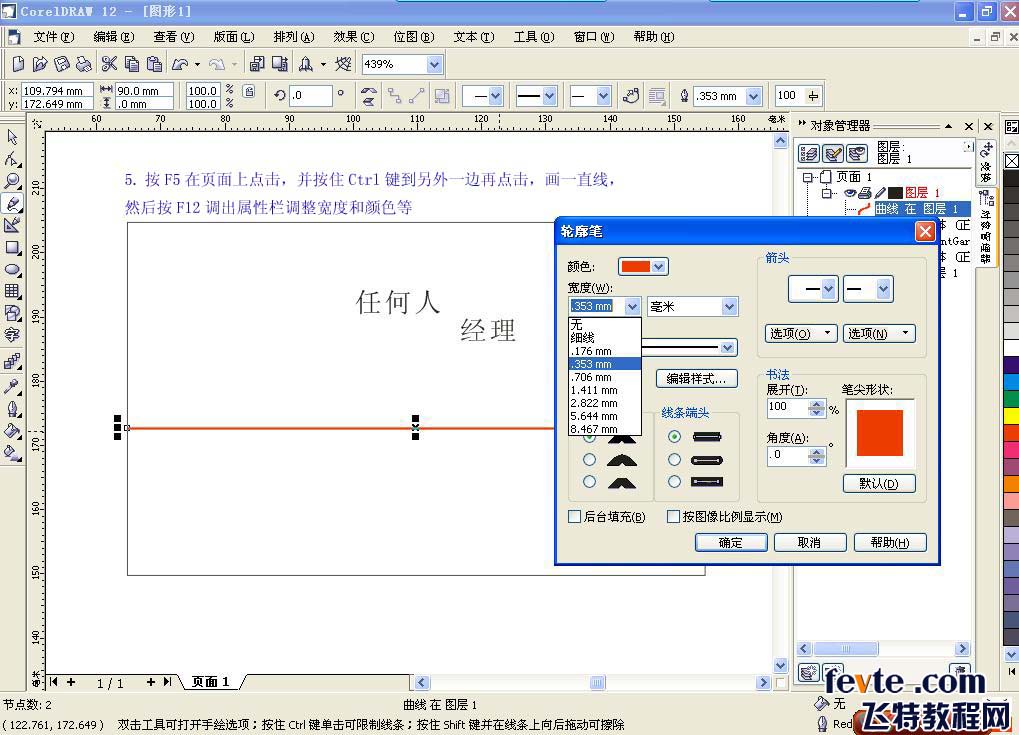Toggle the lock ratio button in property bar
The image size is (1019, 735).
coord(249,92)
